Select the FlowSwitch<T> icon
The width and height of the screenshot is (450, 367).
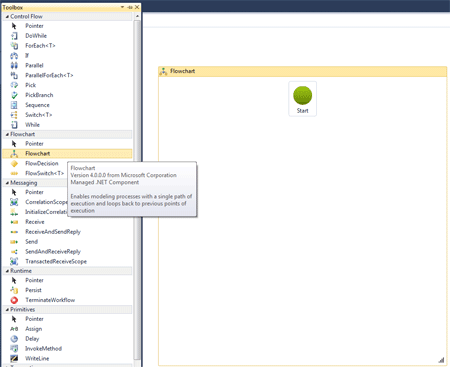14,173
